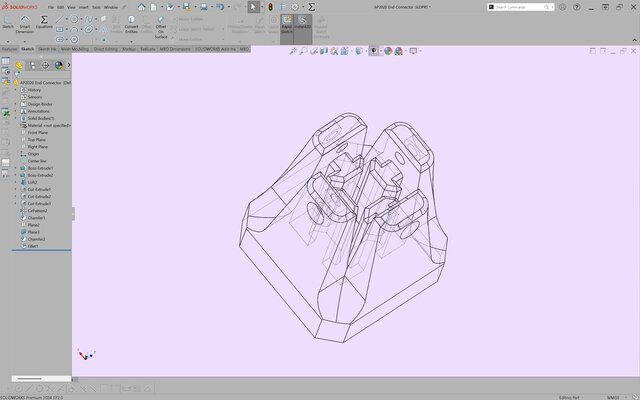Open the Insert menu
The image size is (640, 400).
(x=82, y=6)
